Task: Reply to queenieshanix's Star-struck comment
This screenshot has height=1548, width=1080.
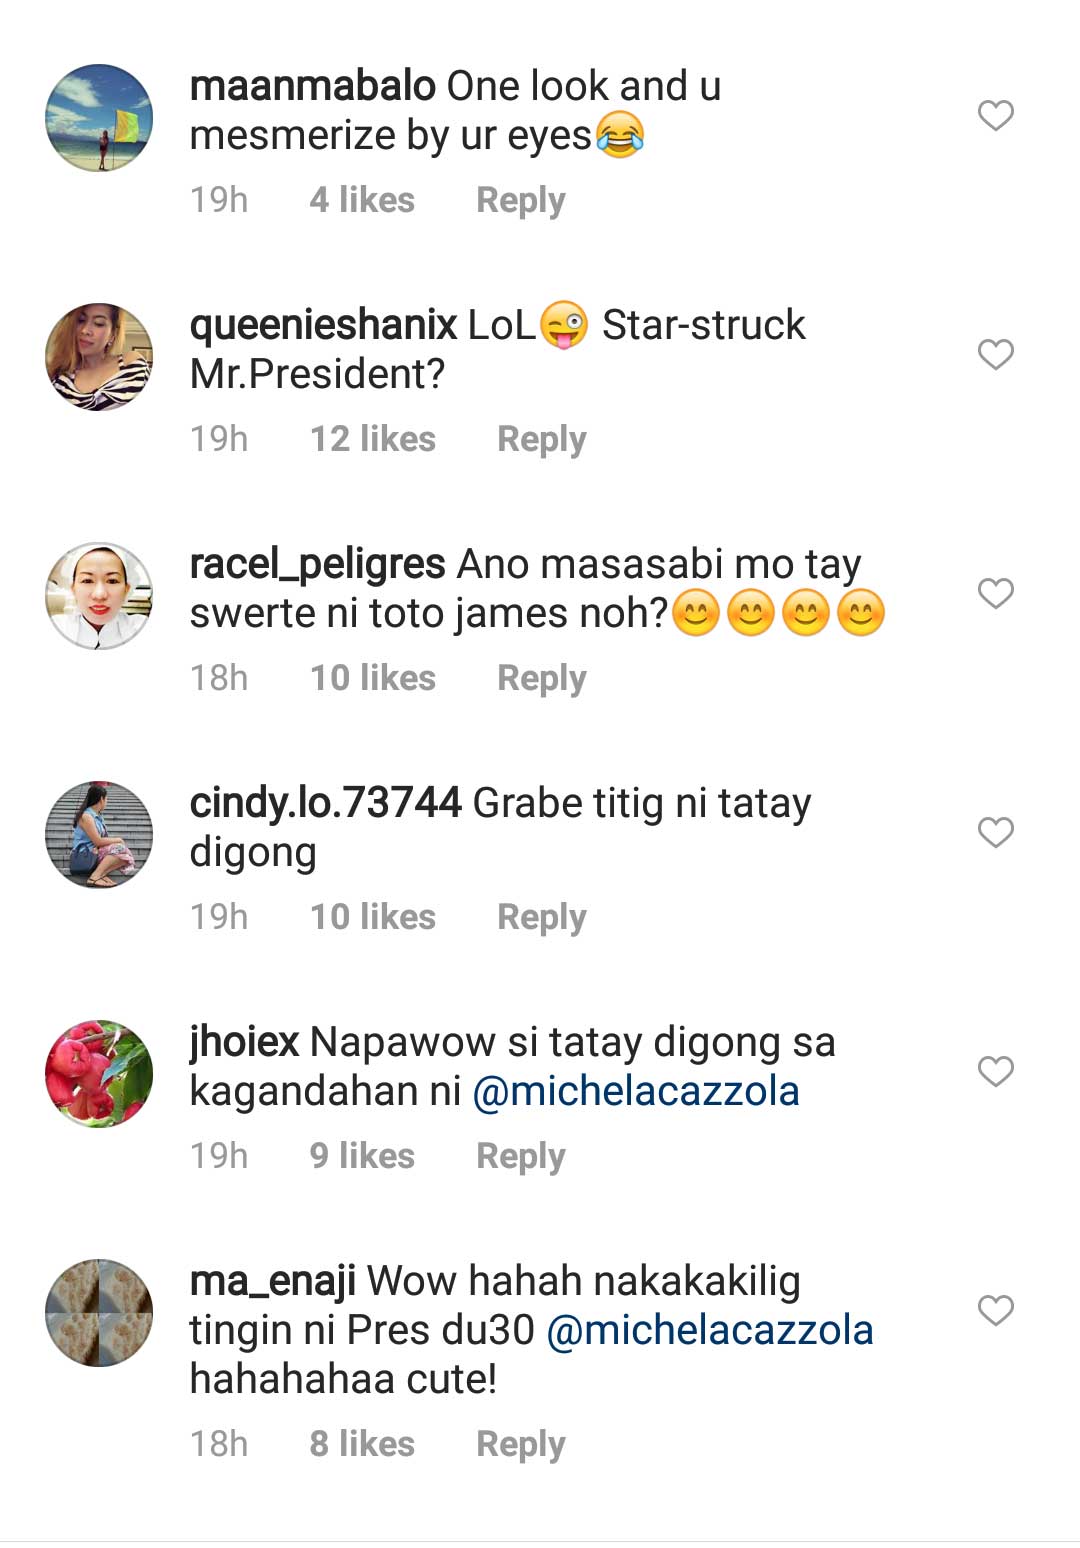Action: click(x=542, y=439)
